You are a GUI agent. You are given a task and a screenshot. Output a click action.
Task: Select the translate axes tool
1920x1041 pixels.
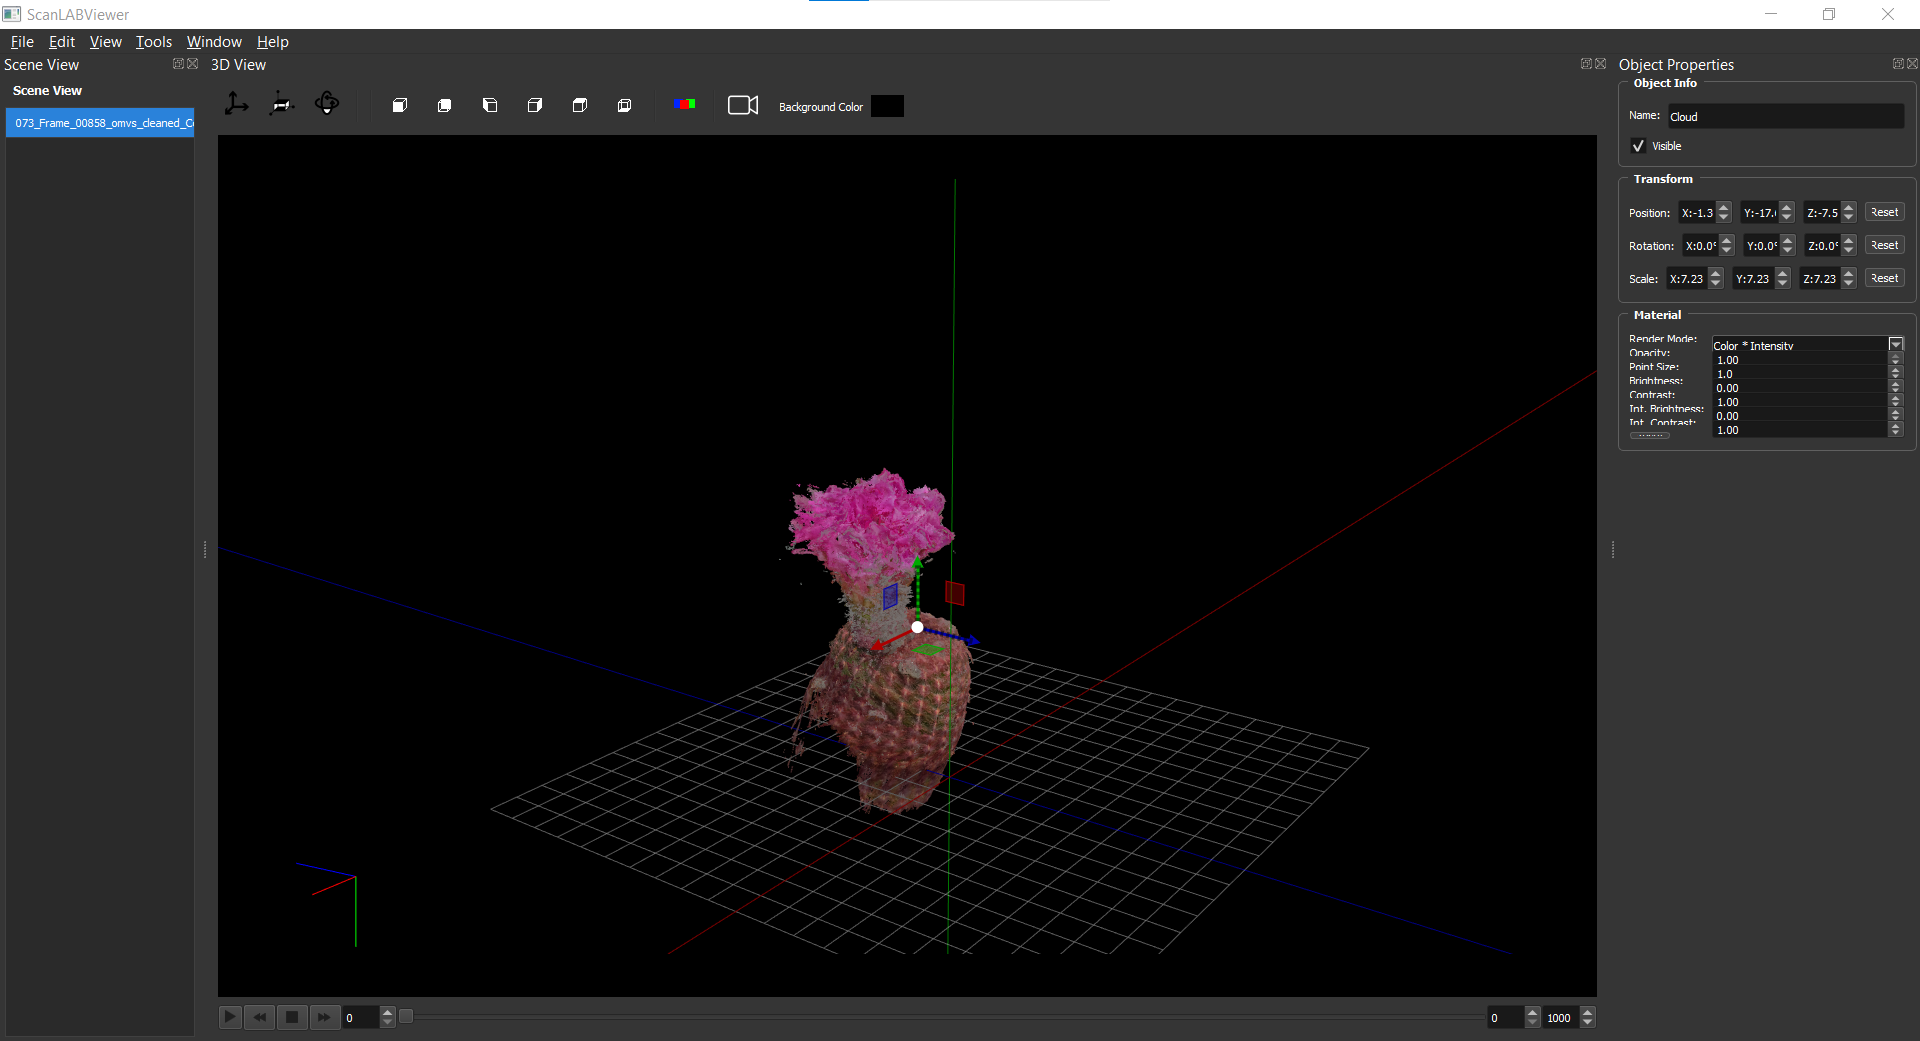[x=236, y=104]
